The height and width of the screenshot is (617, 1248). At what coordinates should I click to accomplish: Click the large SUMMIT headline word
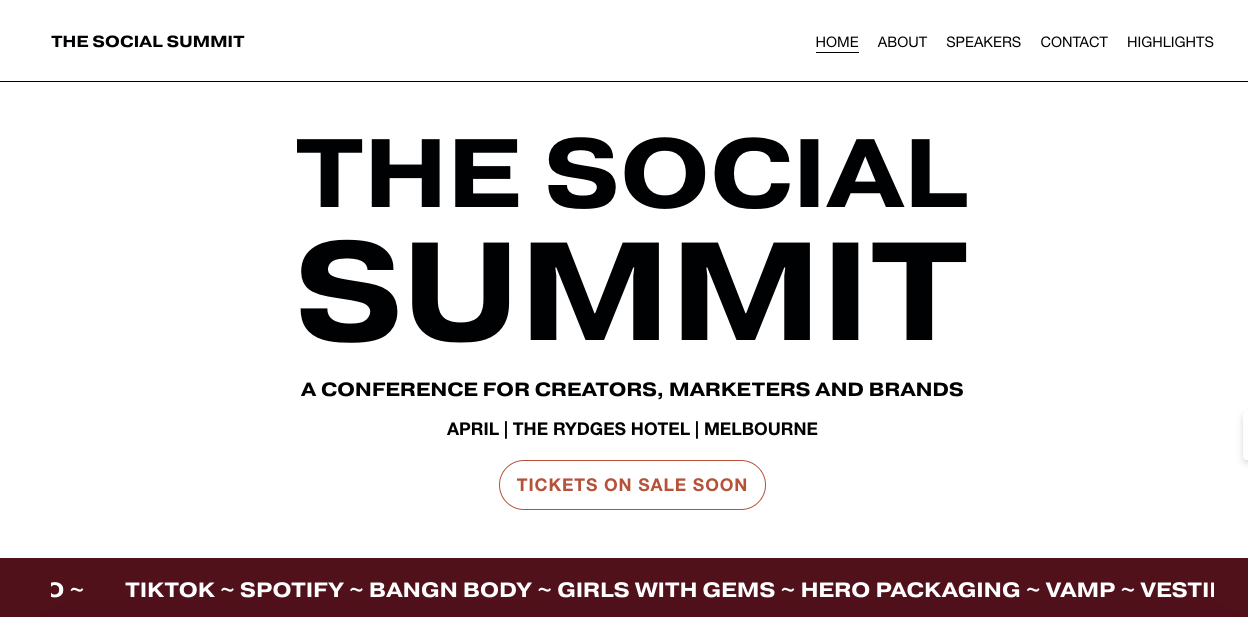coord(632,290)
